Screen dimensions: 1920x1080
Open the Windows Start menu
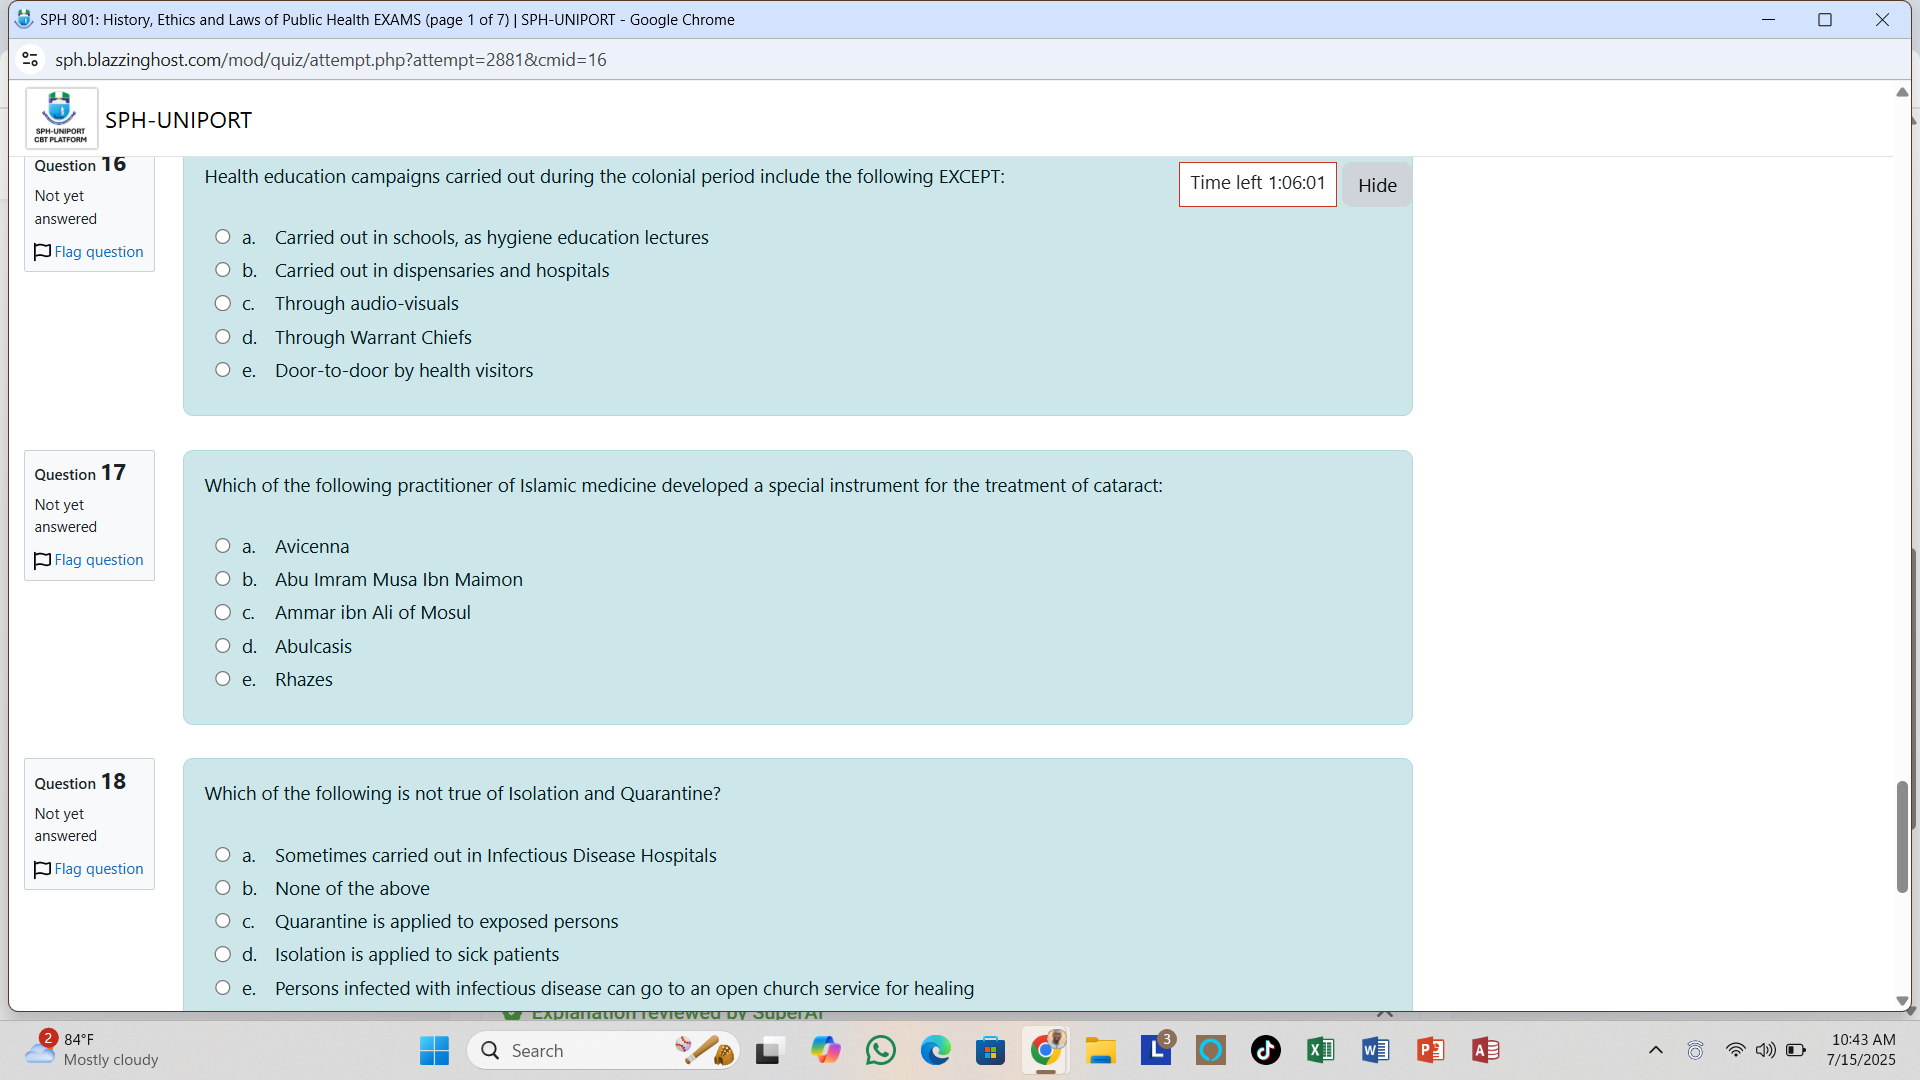(x=434, y=1050)
